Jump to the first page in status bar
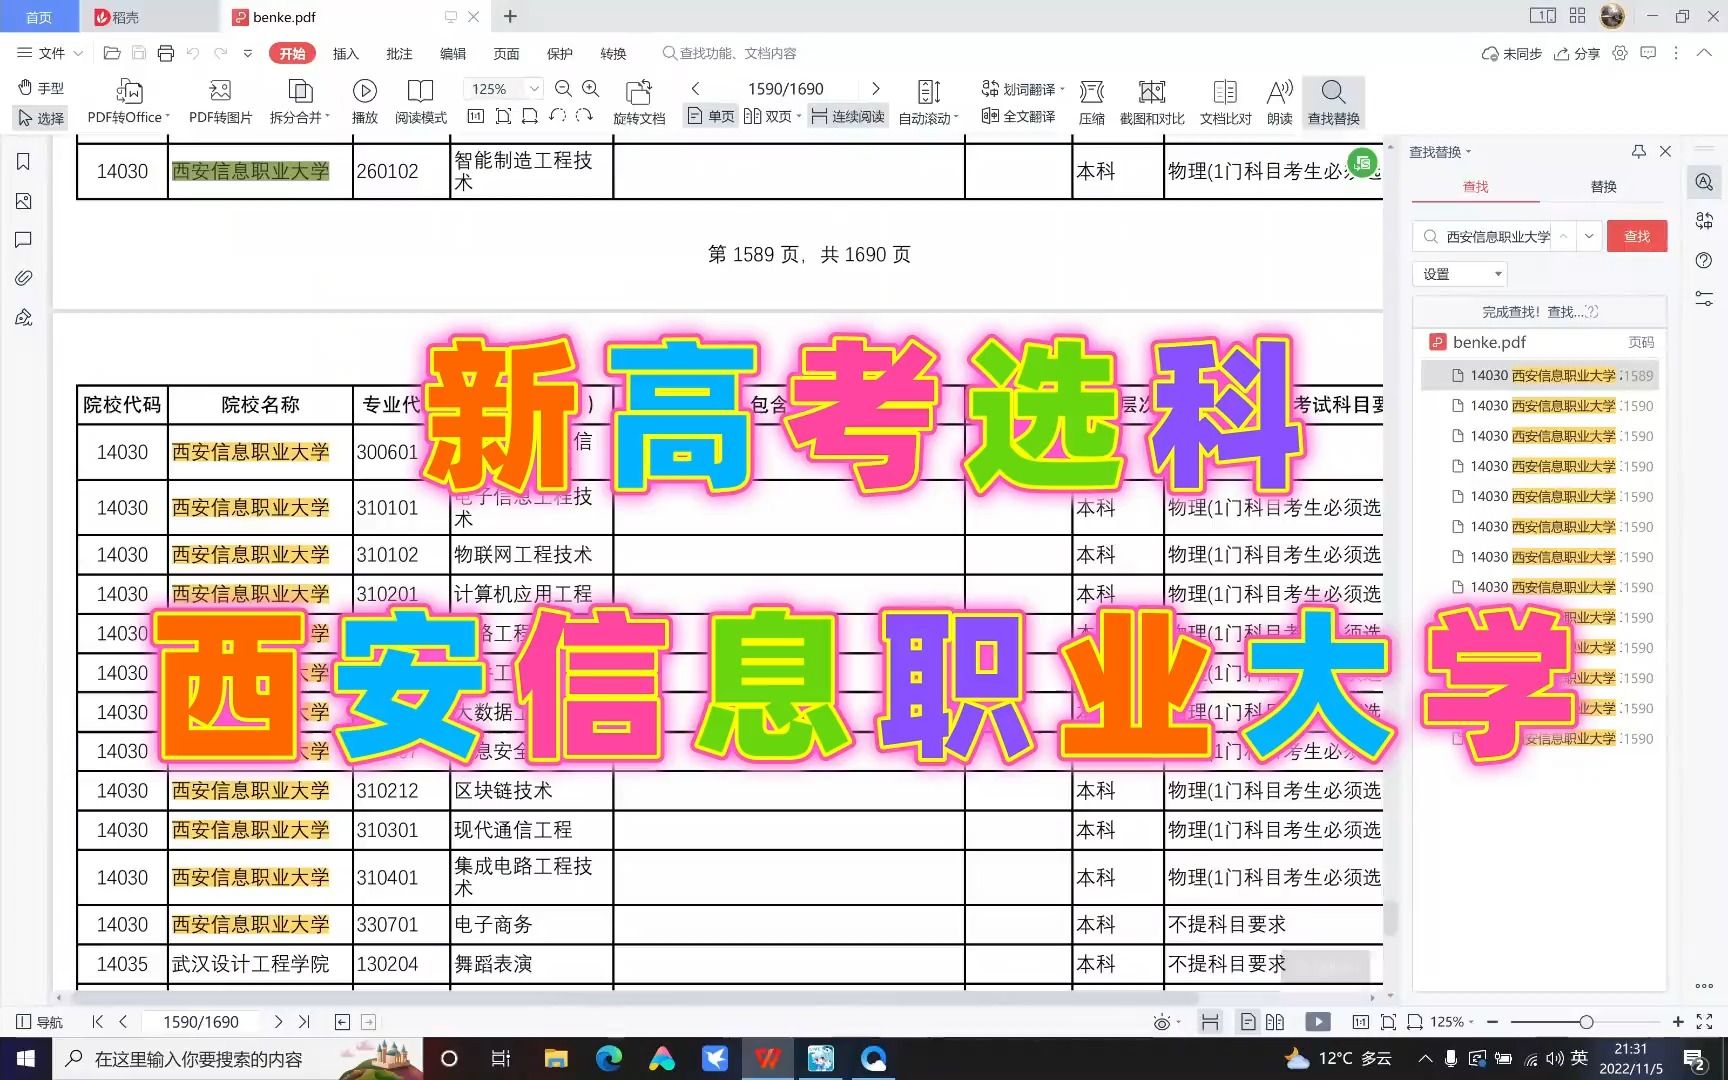1728x1080 pixels. click(x=97, y=1022)
